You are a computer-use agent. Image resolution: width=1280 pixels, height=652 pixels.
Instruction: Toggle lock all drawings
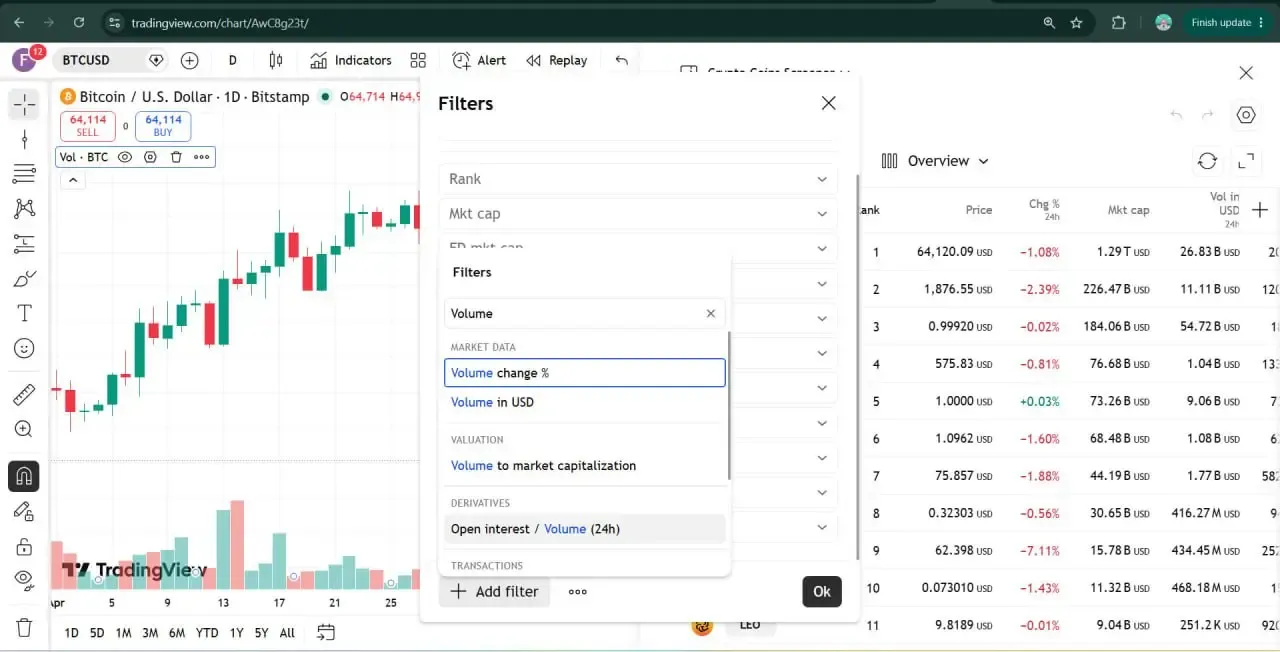coord(24,546)
